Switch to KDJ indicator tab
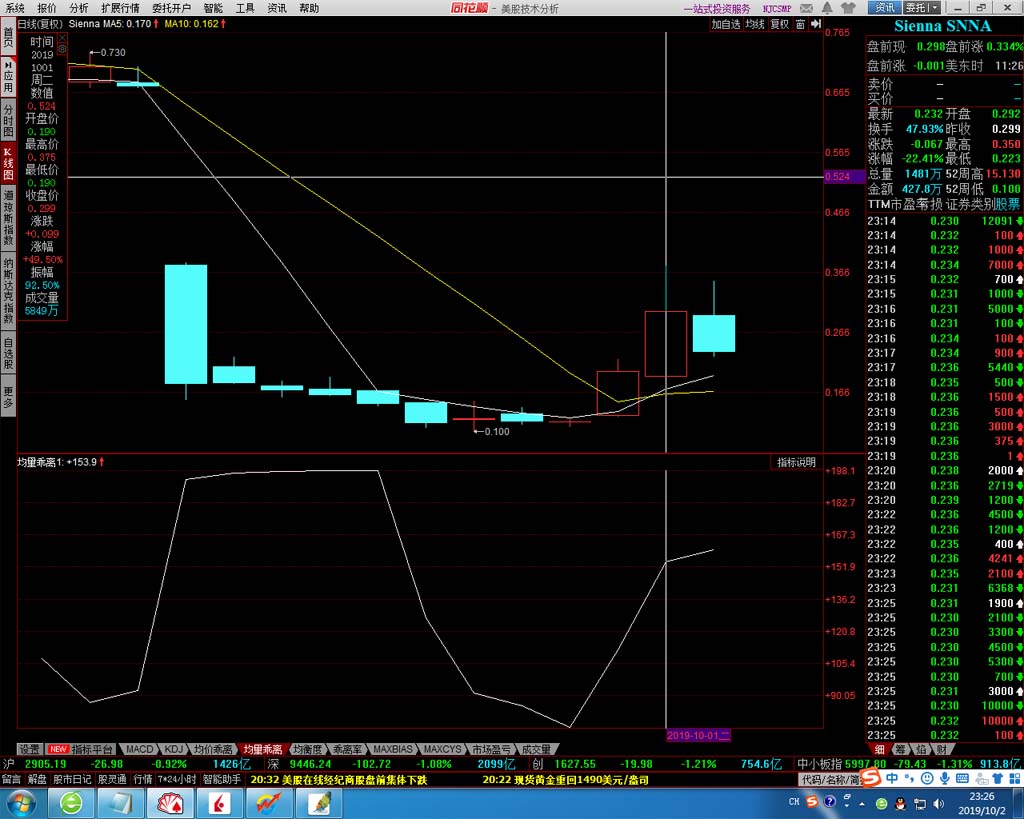The height and width of the screenshot is (819, 1024). click(173, 749)
